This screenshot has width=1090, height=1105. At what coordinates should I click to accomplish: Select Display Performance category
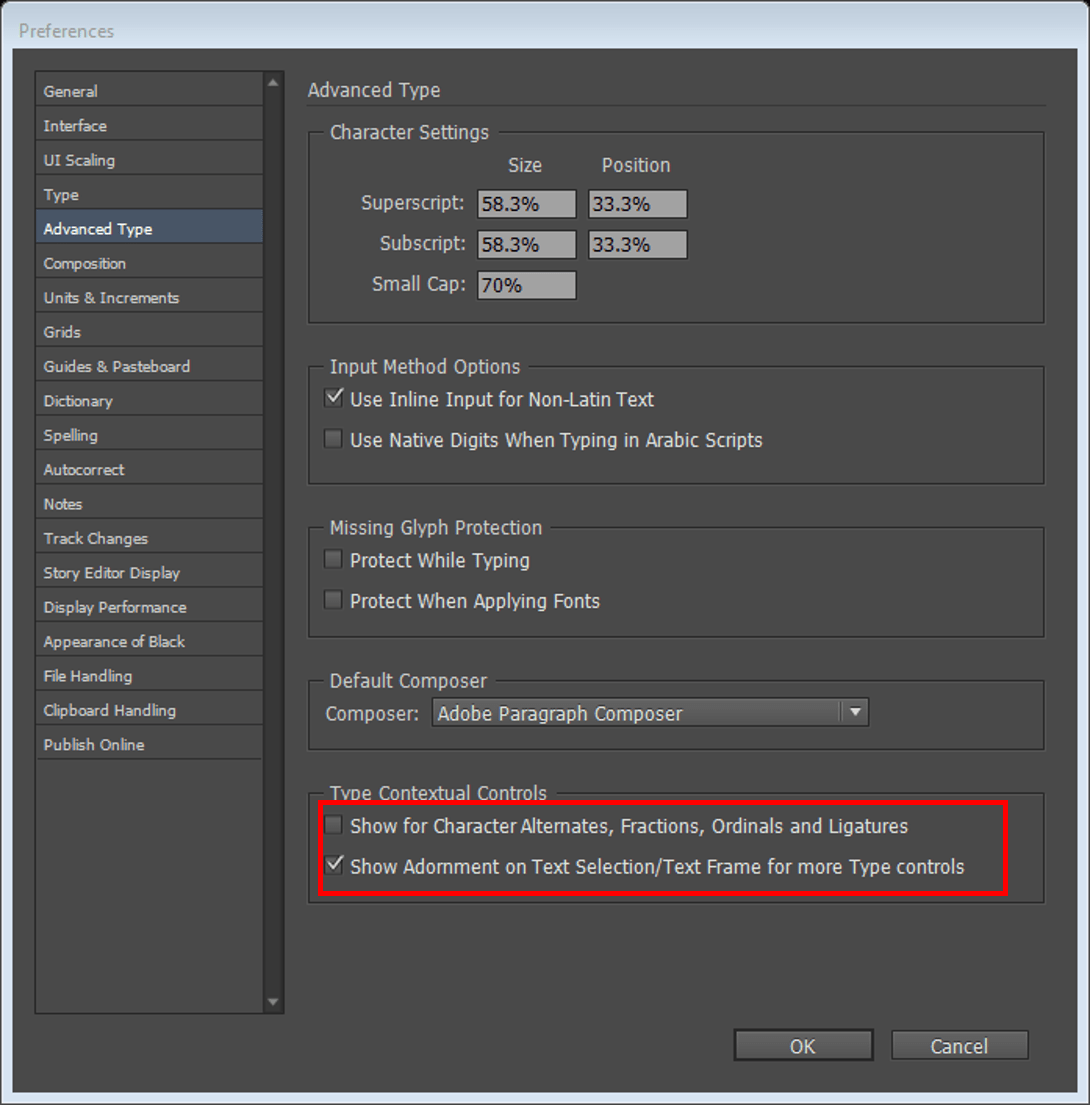click(x=149, y=607)
